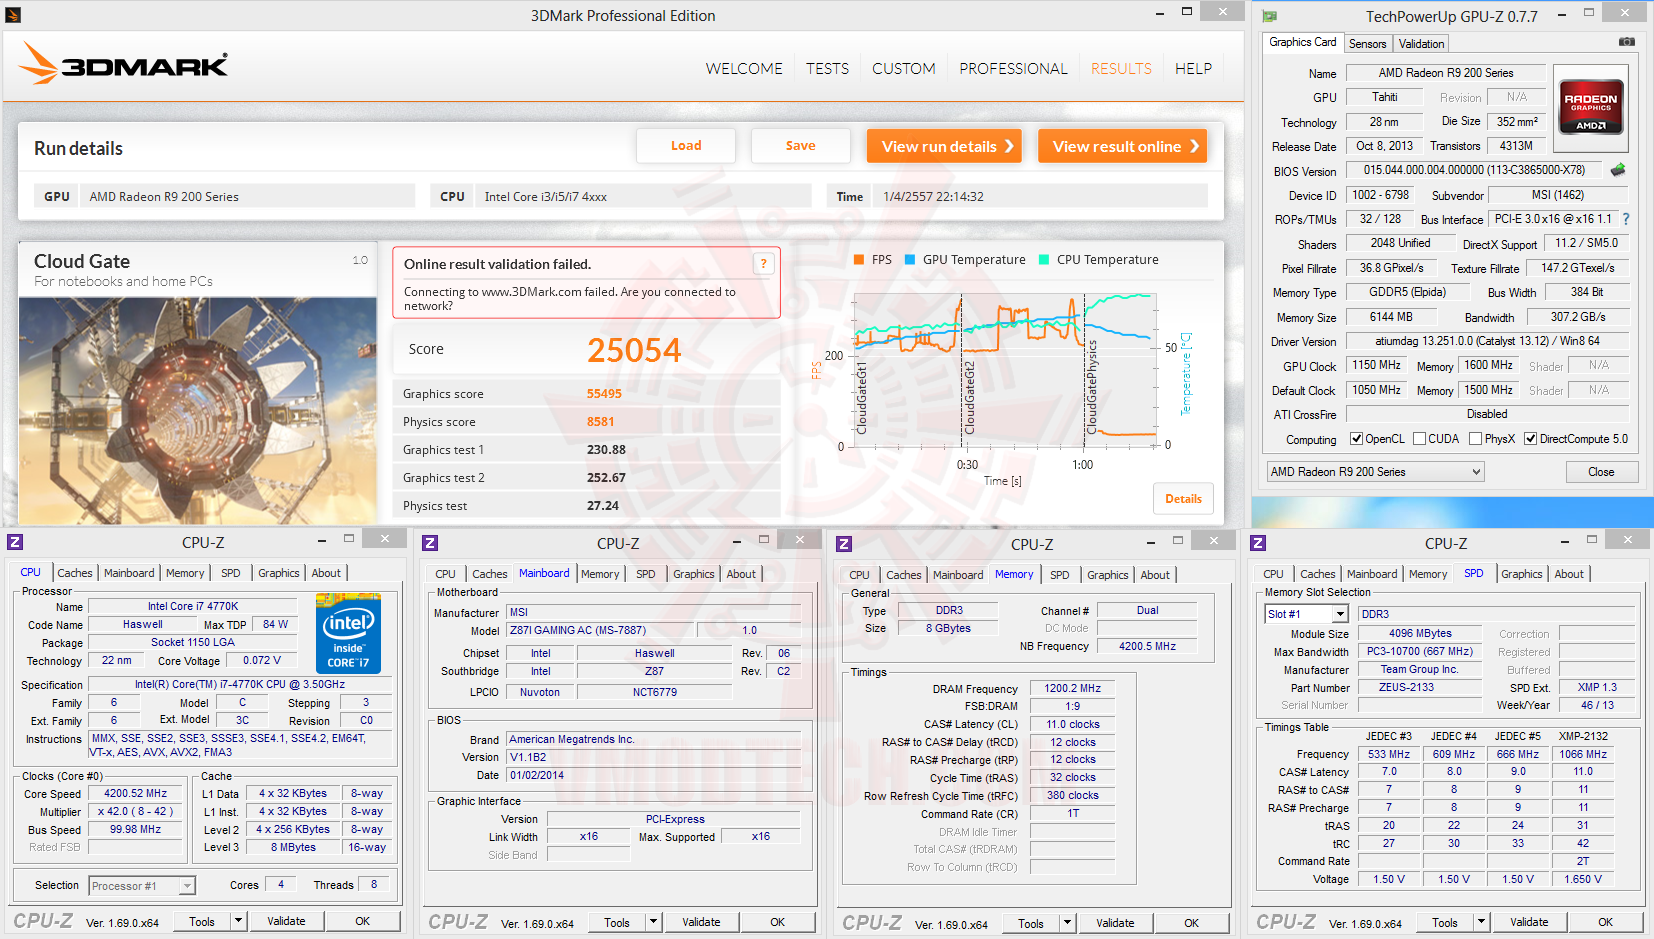This screenshot has height=939, width=1654.
Task: Click the title bar icon of the CPU-Z Memory window
Action: click(x=844, y=544)
